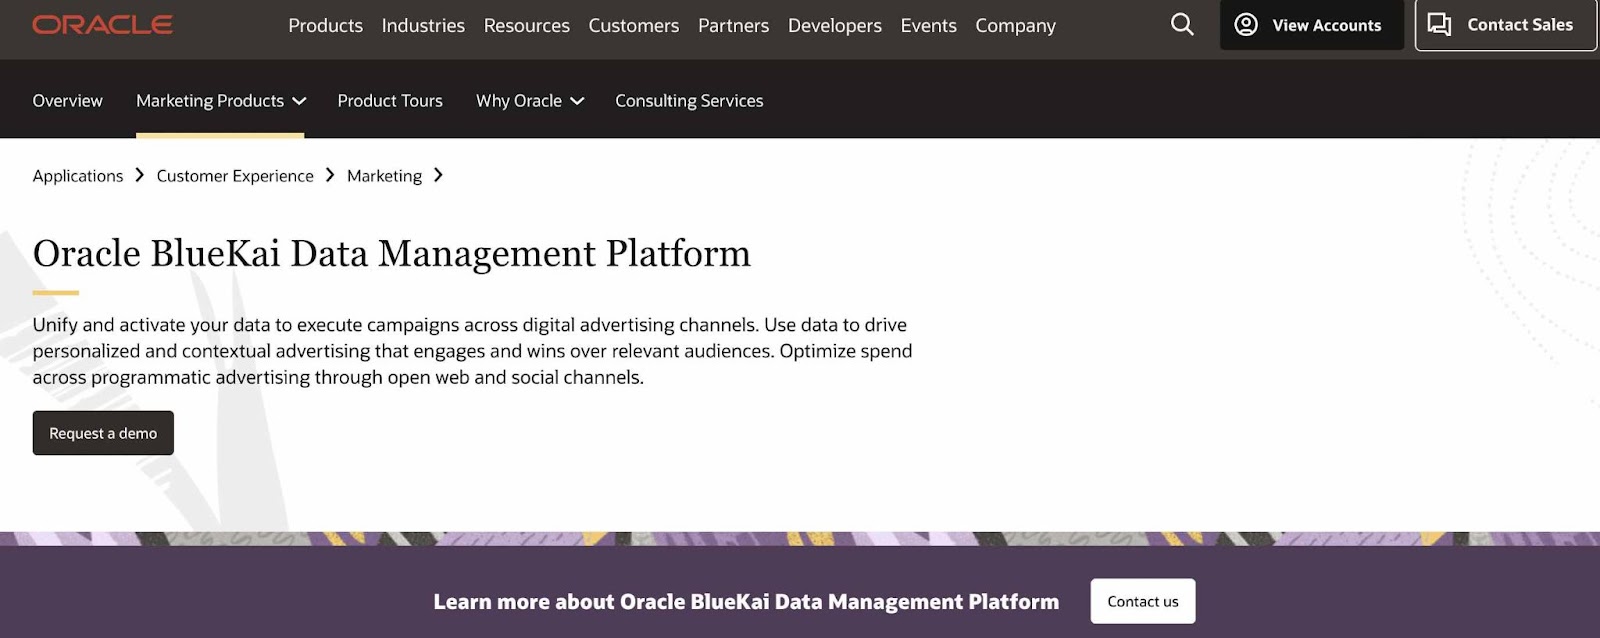
Task: Click the chat bubble icon in Contact Sales
Action: [x=1439, y=24]
